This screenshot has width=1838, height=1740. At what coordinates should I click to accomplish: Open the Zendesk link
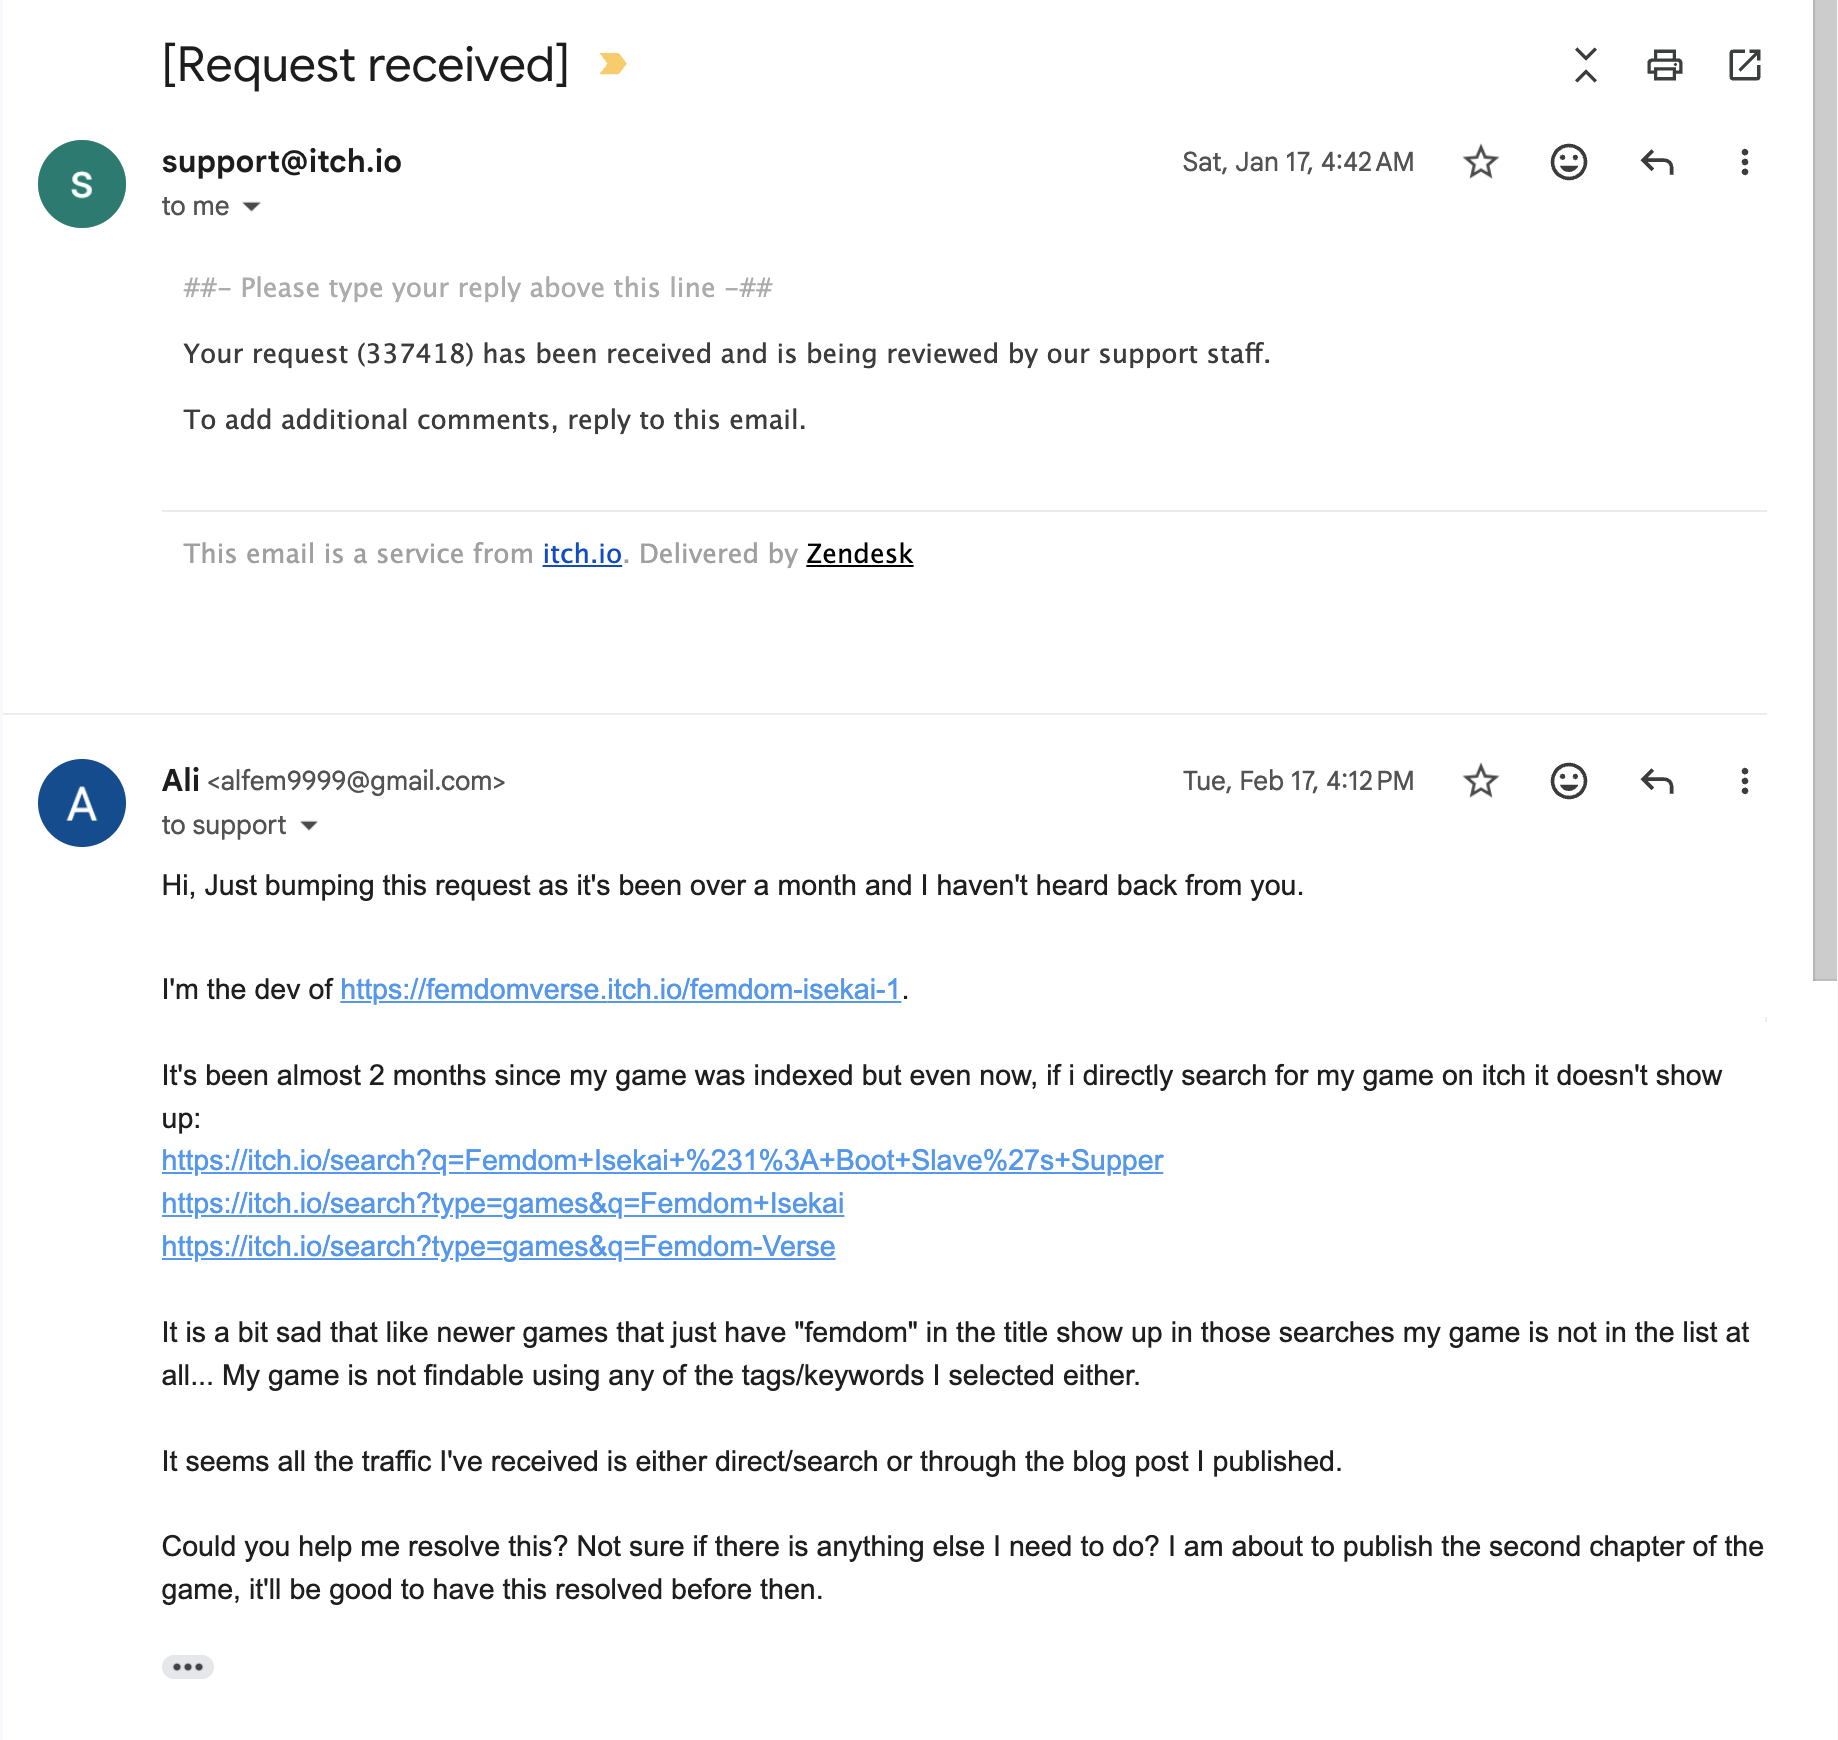[x=859, y=554]
